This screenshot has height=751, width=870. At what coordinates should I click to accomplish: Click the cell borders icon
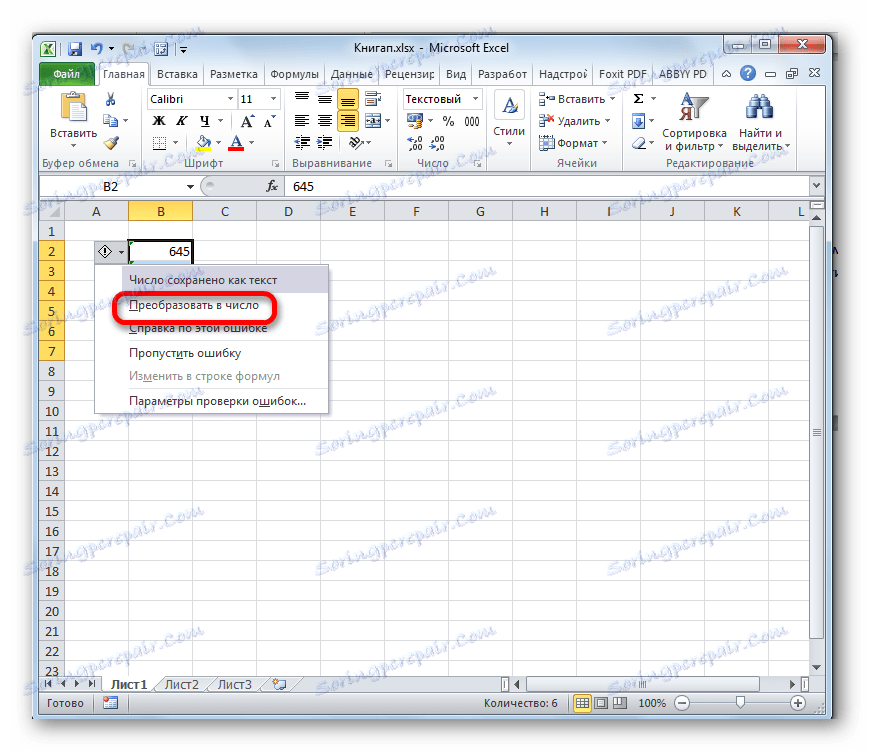(x=159, y=143)
